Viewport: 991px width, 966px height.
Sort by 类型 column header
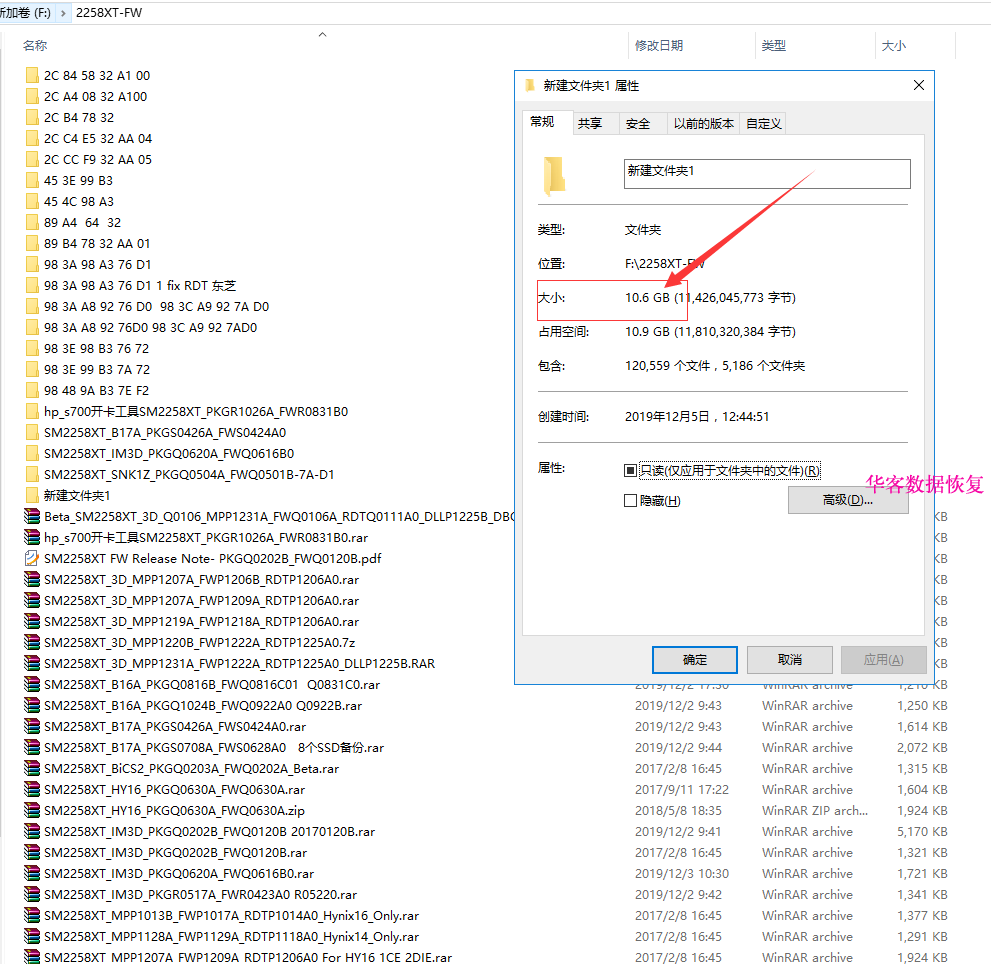774,46
